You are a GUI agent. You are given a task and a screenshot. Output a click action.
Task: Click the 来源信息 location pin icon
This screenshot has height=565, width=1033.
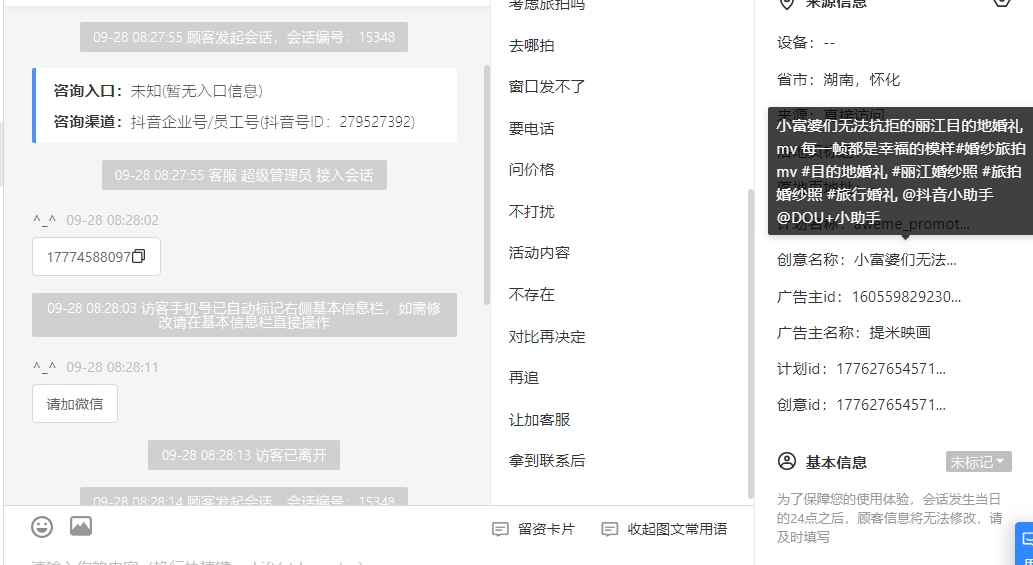(786, 3)
